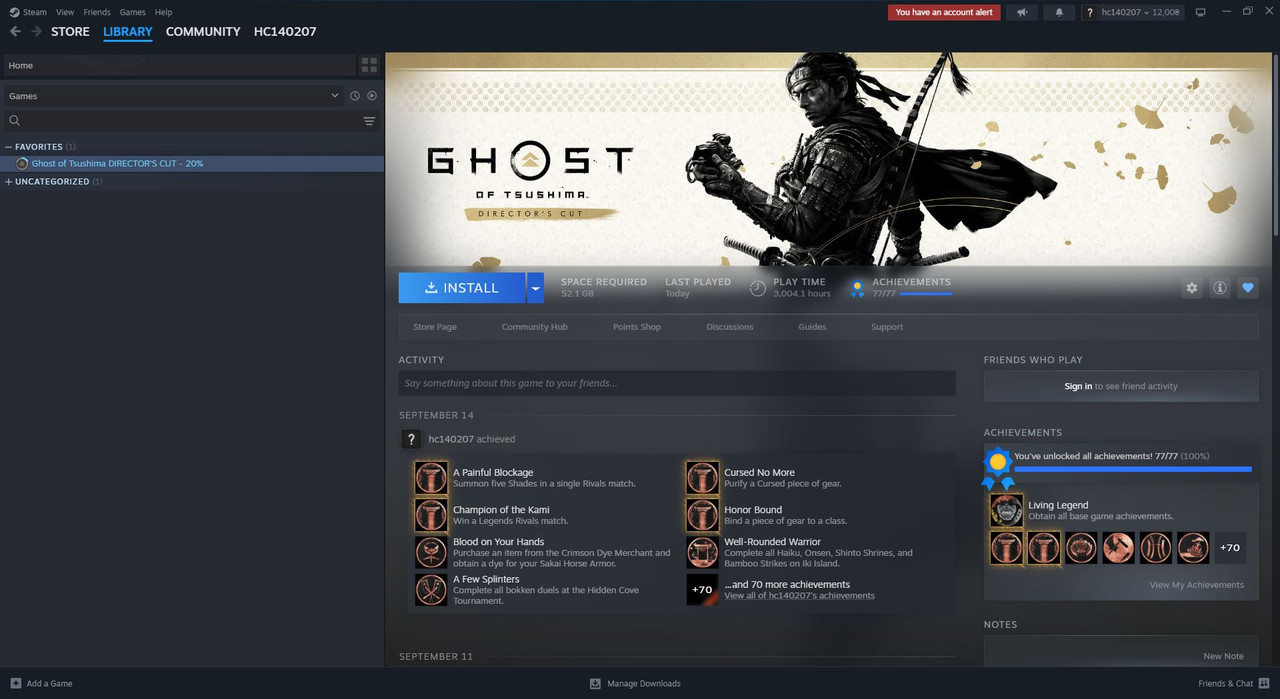Click the Living Legend achievement icon
This screenshot has height=699, width=1280.
(1007, 510)
